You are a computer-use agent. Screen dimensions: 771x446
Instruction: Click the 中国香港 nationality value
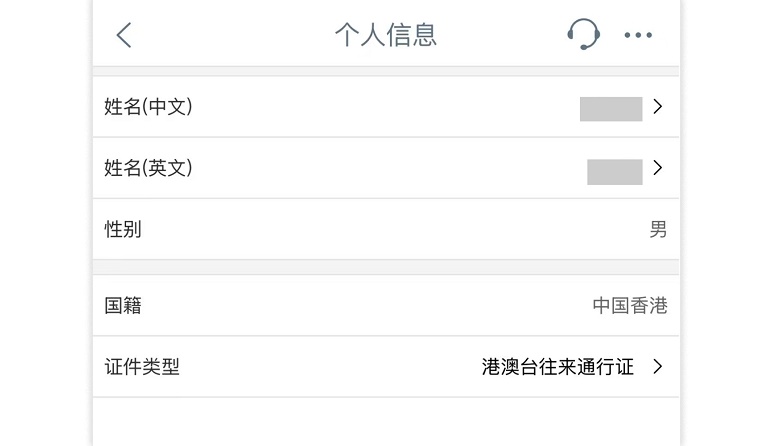629,305
